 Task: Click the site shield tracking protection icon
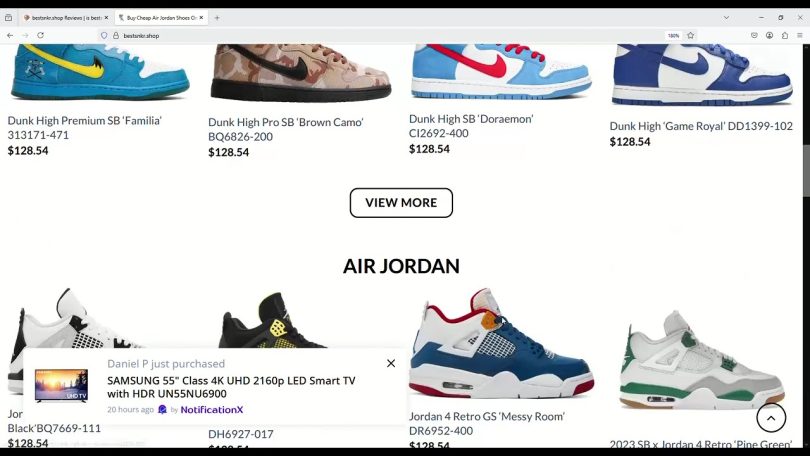[104, 36]
